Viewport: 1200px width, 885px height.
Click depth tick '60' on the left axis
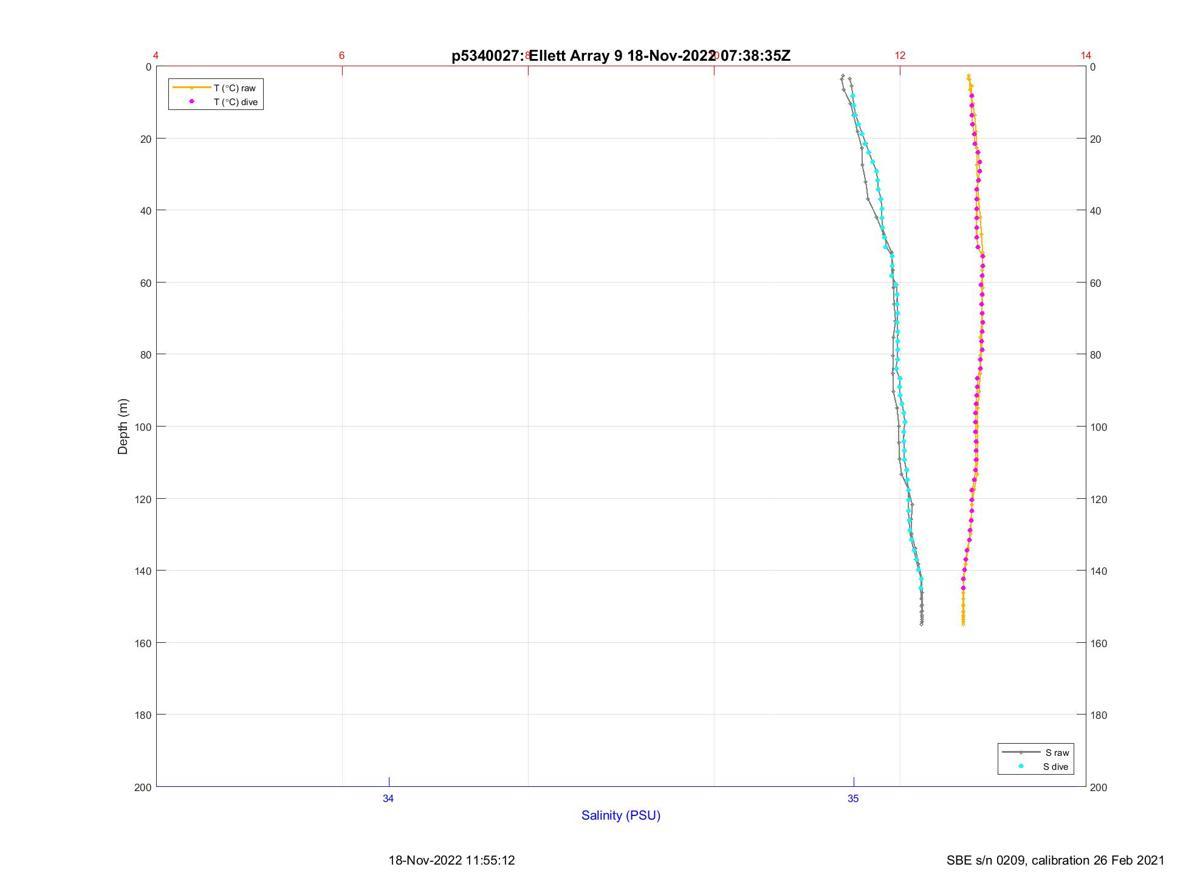[145, 283]
